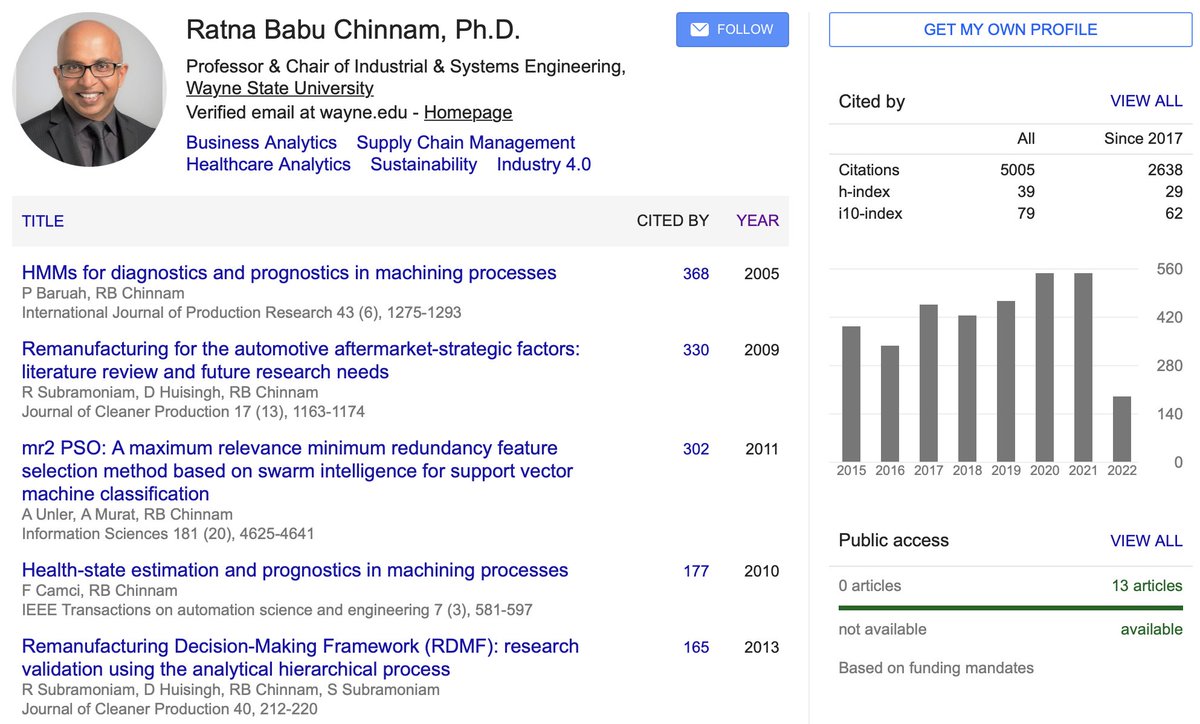Select the Business Analytics interest tag

[x=261, y=142]
